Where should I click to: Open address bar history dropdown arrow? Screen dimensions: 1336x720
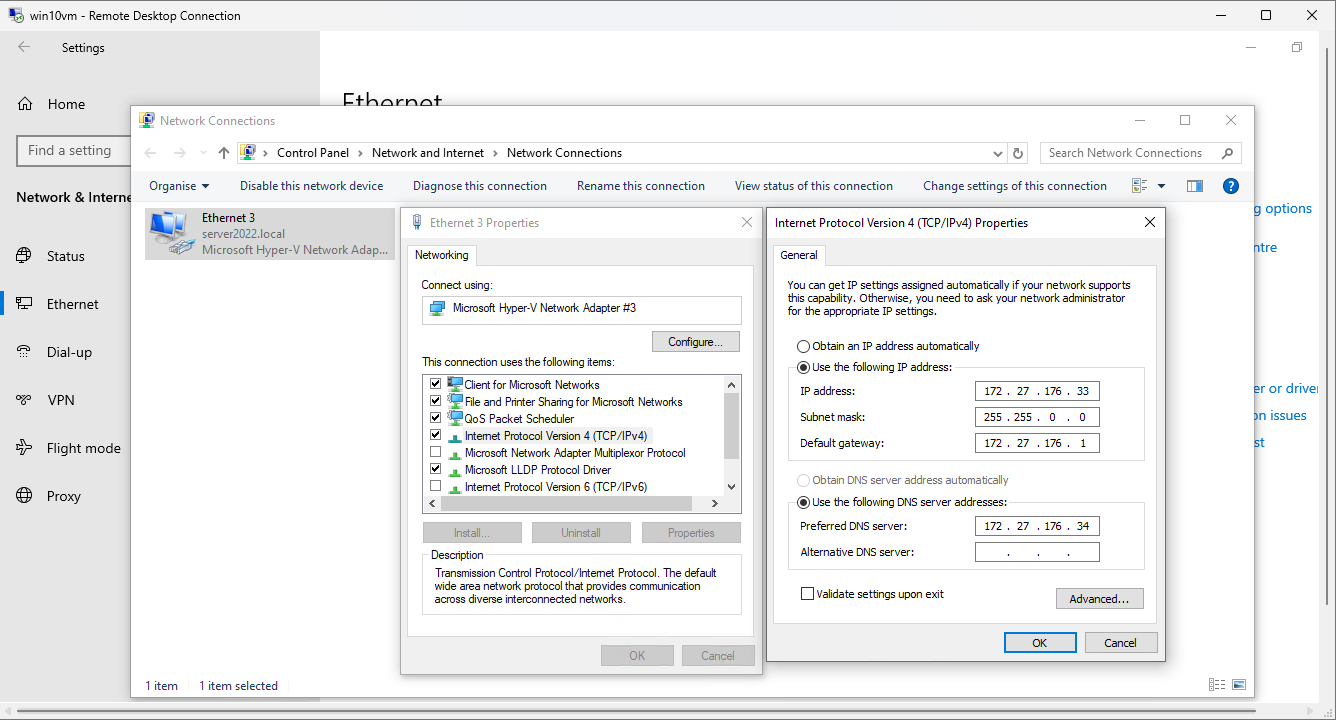click(998, 153)
